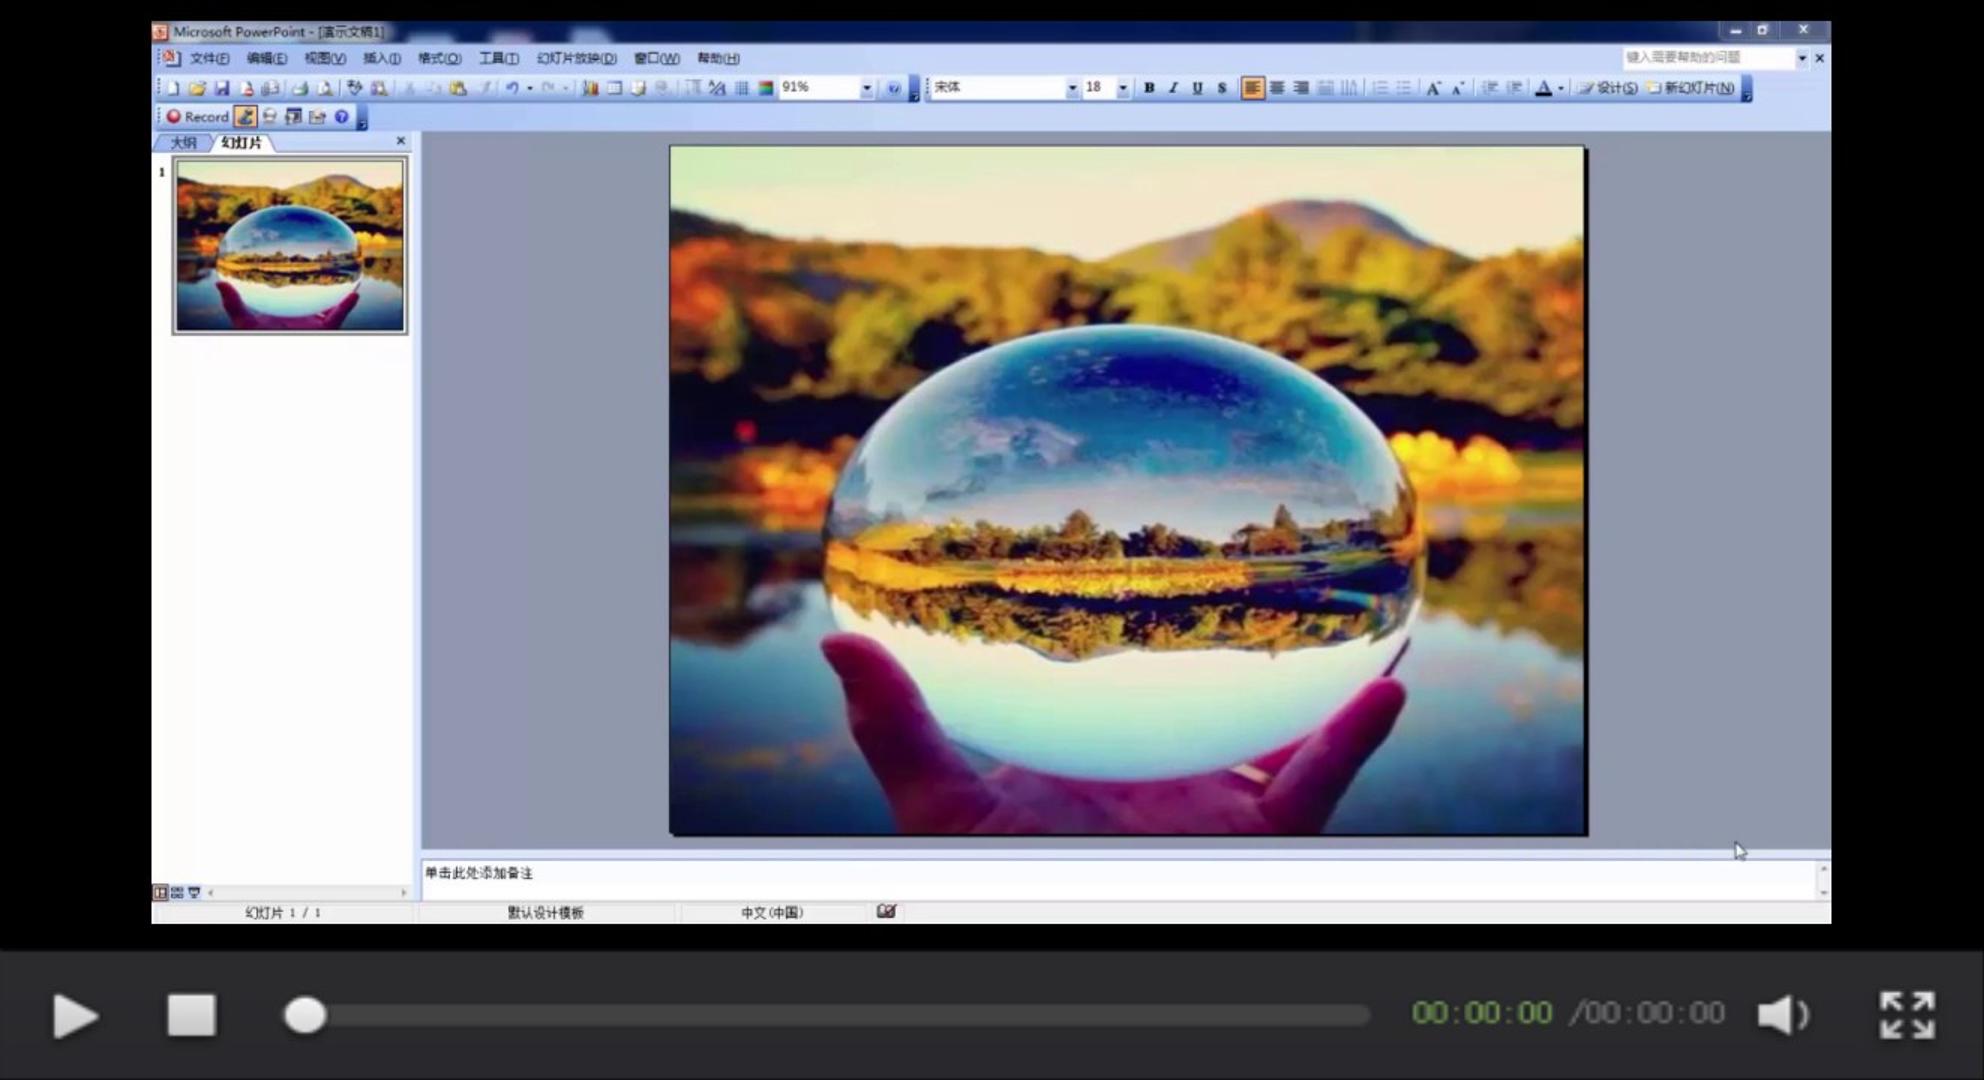The image size is (1984, 1080).
Task: Open the font name dropdown
Action: click(1072, 88)
